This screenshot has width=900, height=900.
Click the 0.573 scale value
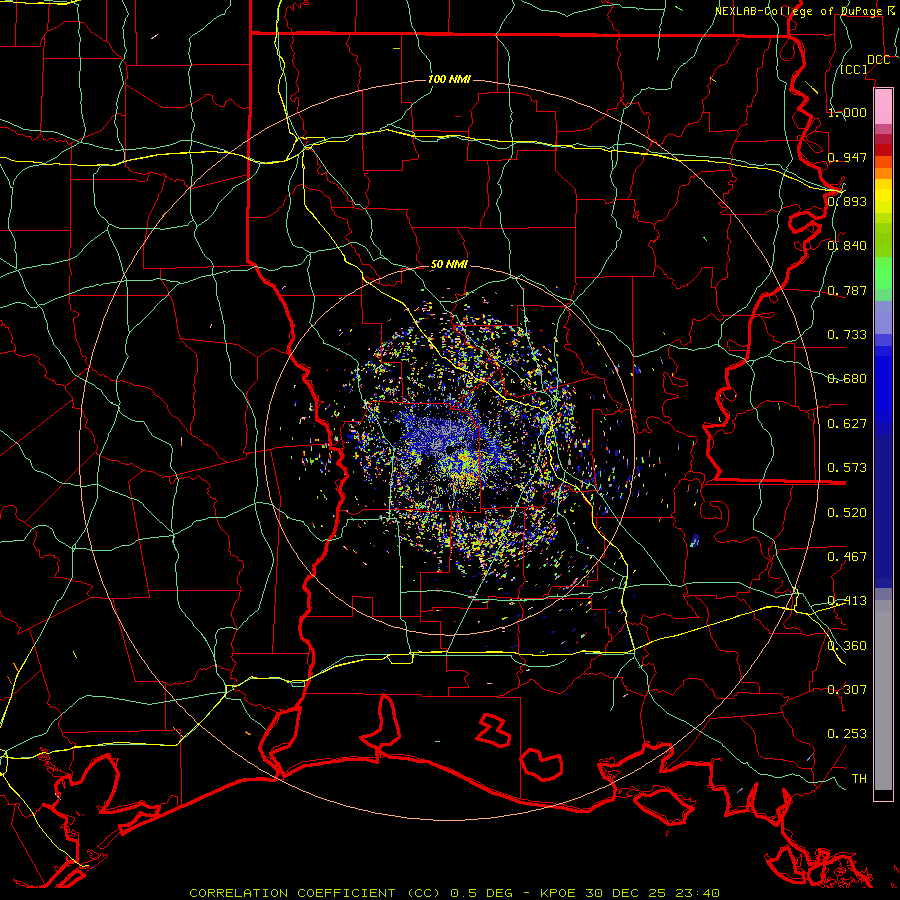pyautogui.click(x=847, y=468)
